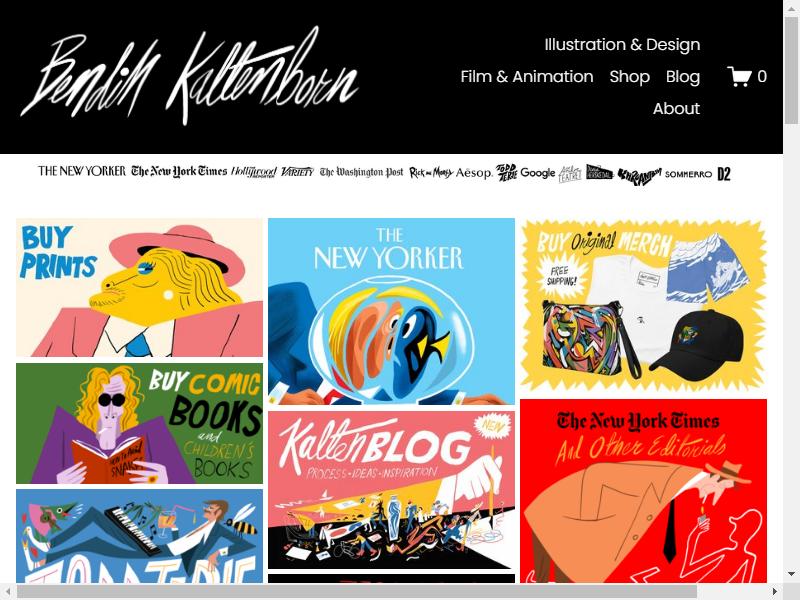Screen dimensions: 800x600
Task: Go to the Shop page
Action: (630, 77)
